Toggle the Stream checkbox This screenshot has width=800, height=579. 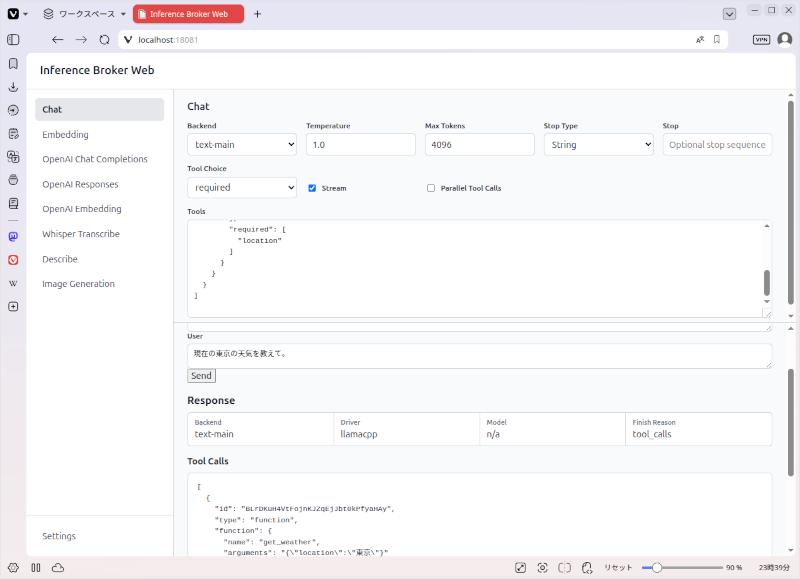coord(312,188)
